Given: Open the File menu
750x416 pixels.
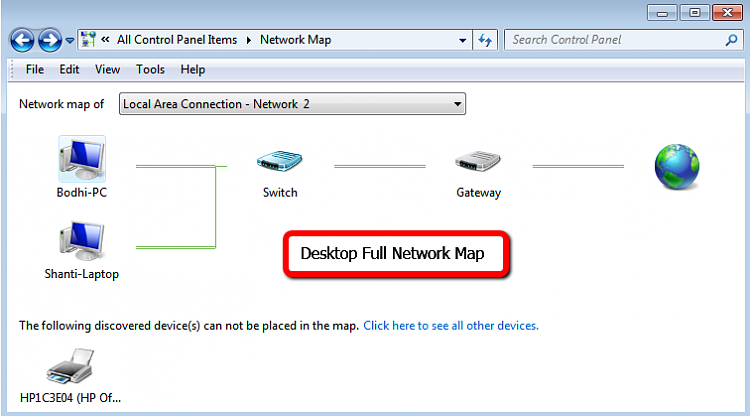Looking at the screenshot, I should click(35, 69).
